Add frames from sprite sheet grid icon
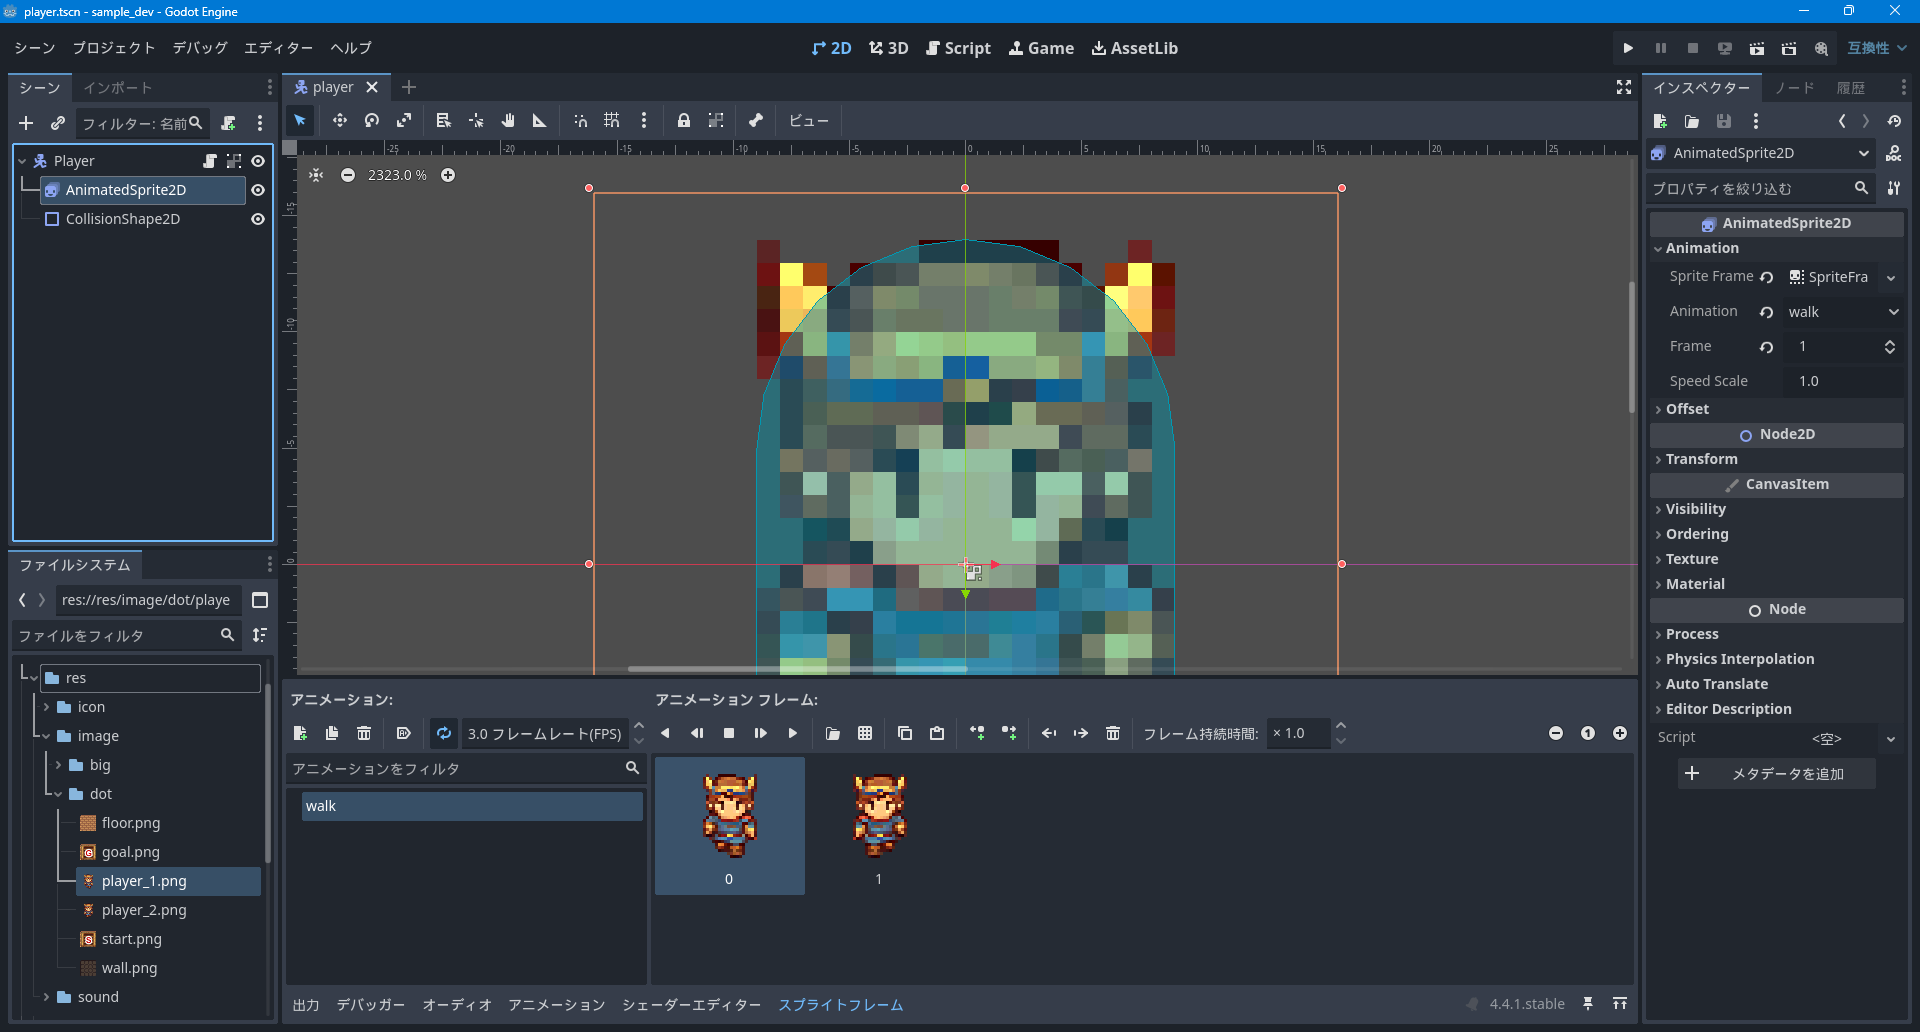 point(865,733)
